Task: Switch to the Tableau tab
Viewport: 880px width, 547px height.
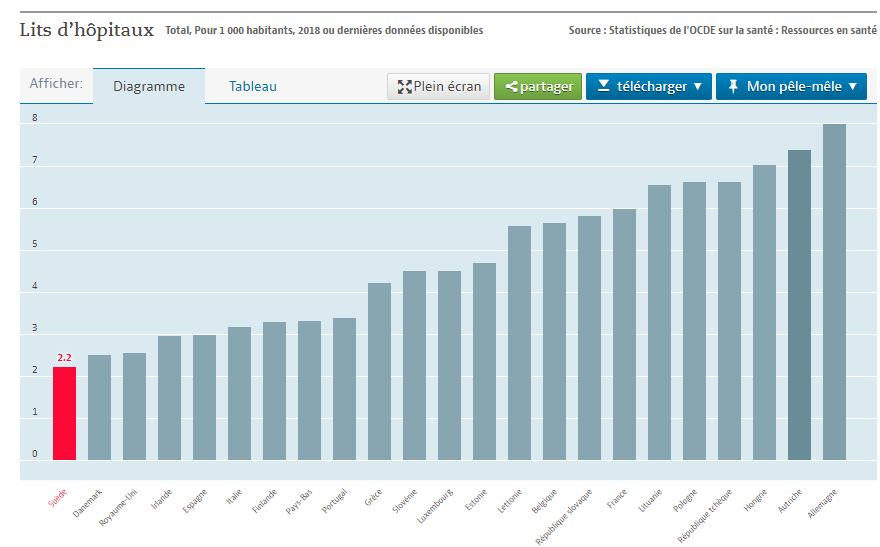Action: (253, 86)
